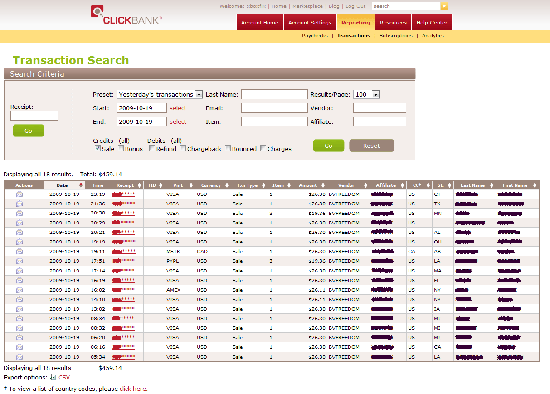Open action icon in the PYPL payment row
The height and width of the screenshot is (394, 550).
pos(20,261)
